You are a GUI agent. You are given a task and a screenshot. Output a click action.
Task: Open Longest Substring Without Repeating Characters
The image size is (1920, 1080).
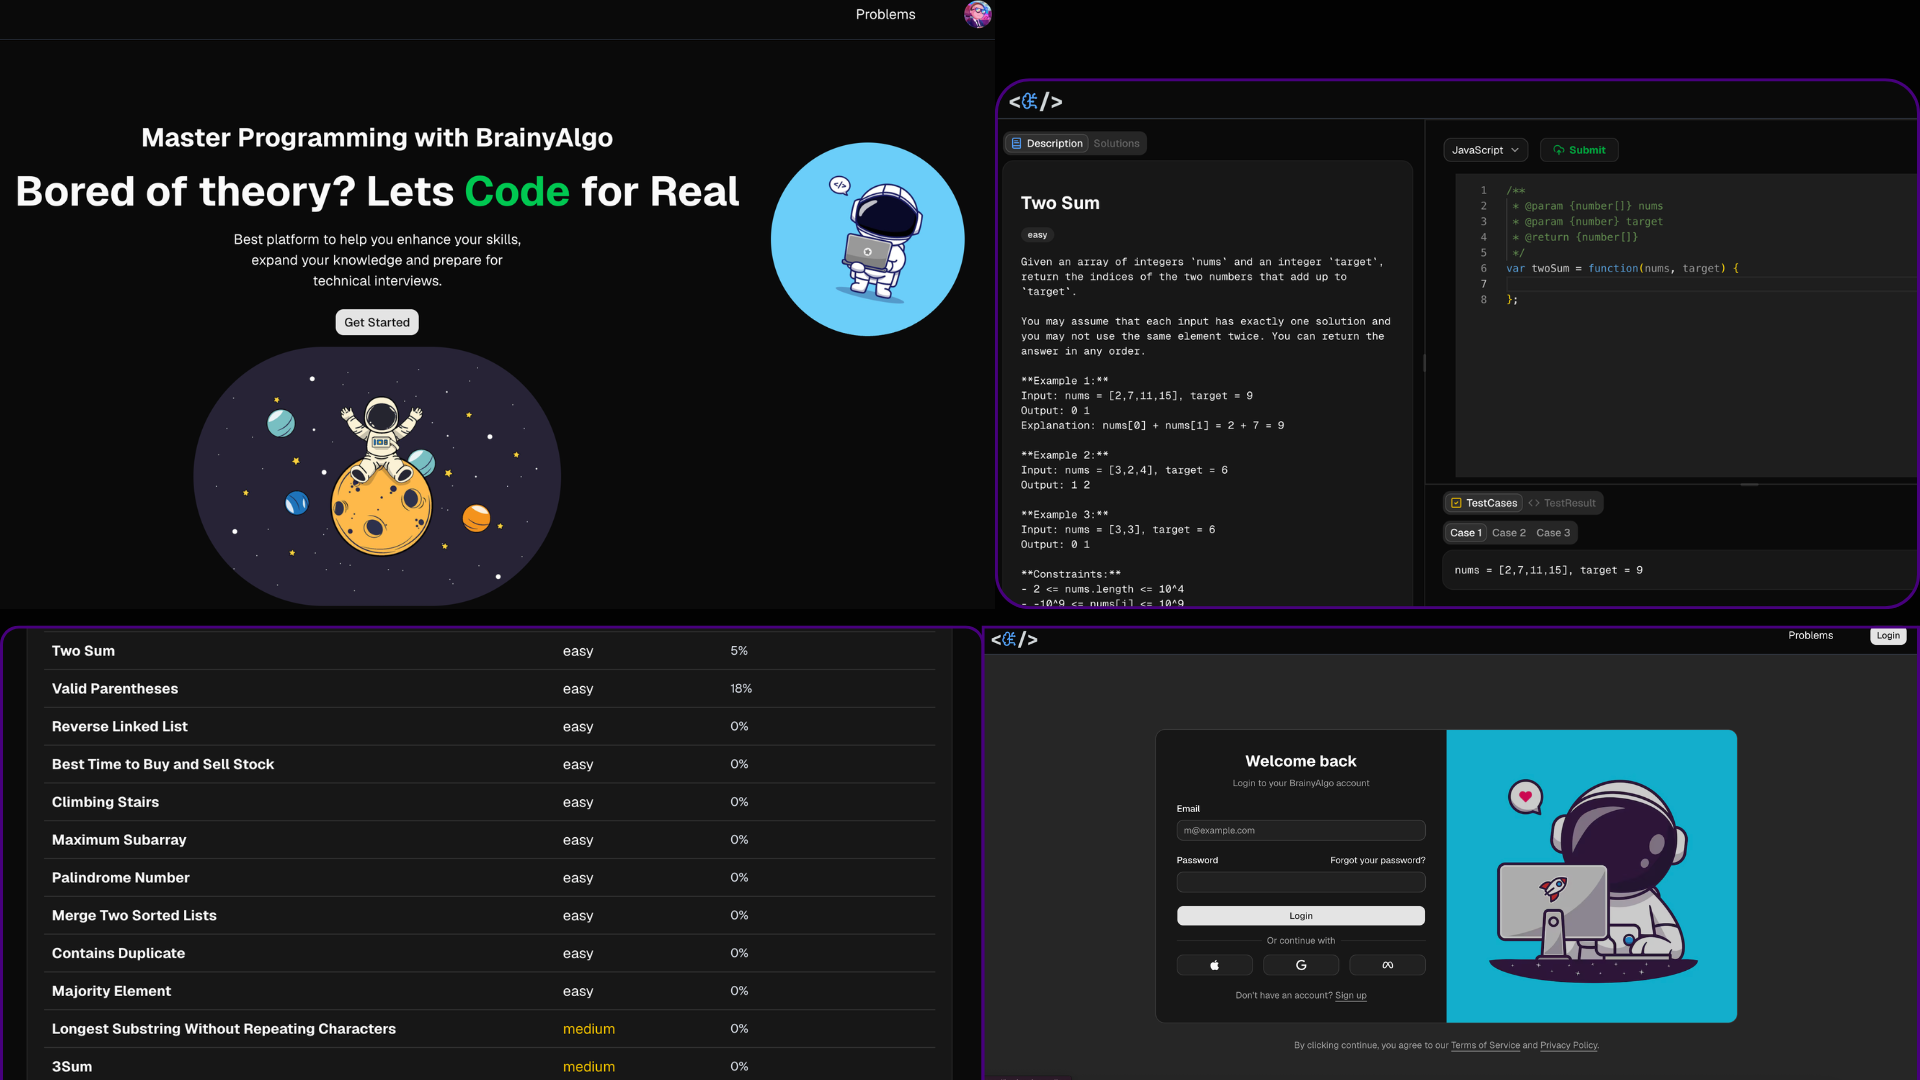click(224, 1029)
